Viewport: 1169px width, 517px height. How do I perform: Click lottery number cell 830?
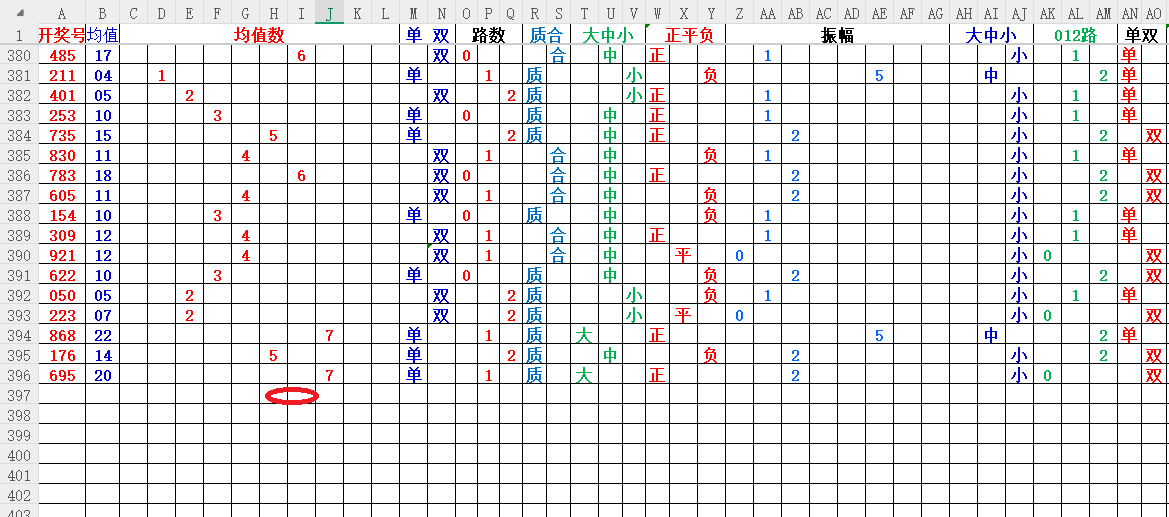[61, 155]
